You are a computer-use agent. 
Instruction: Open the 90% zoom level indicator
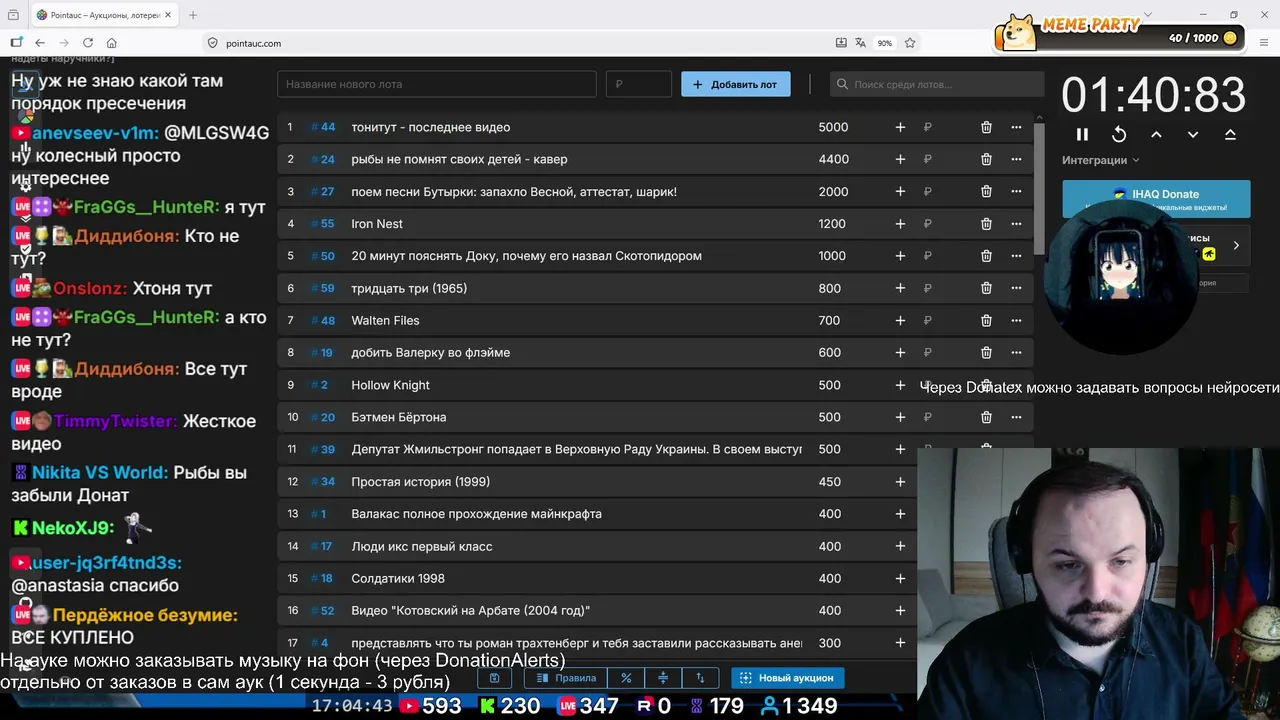884,43
